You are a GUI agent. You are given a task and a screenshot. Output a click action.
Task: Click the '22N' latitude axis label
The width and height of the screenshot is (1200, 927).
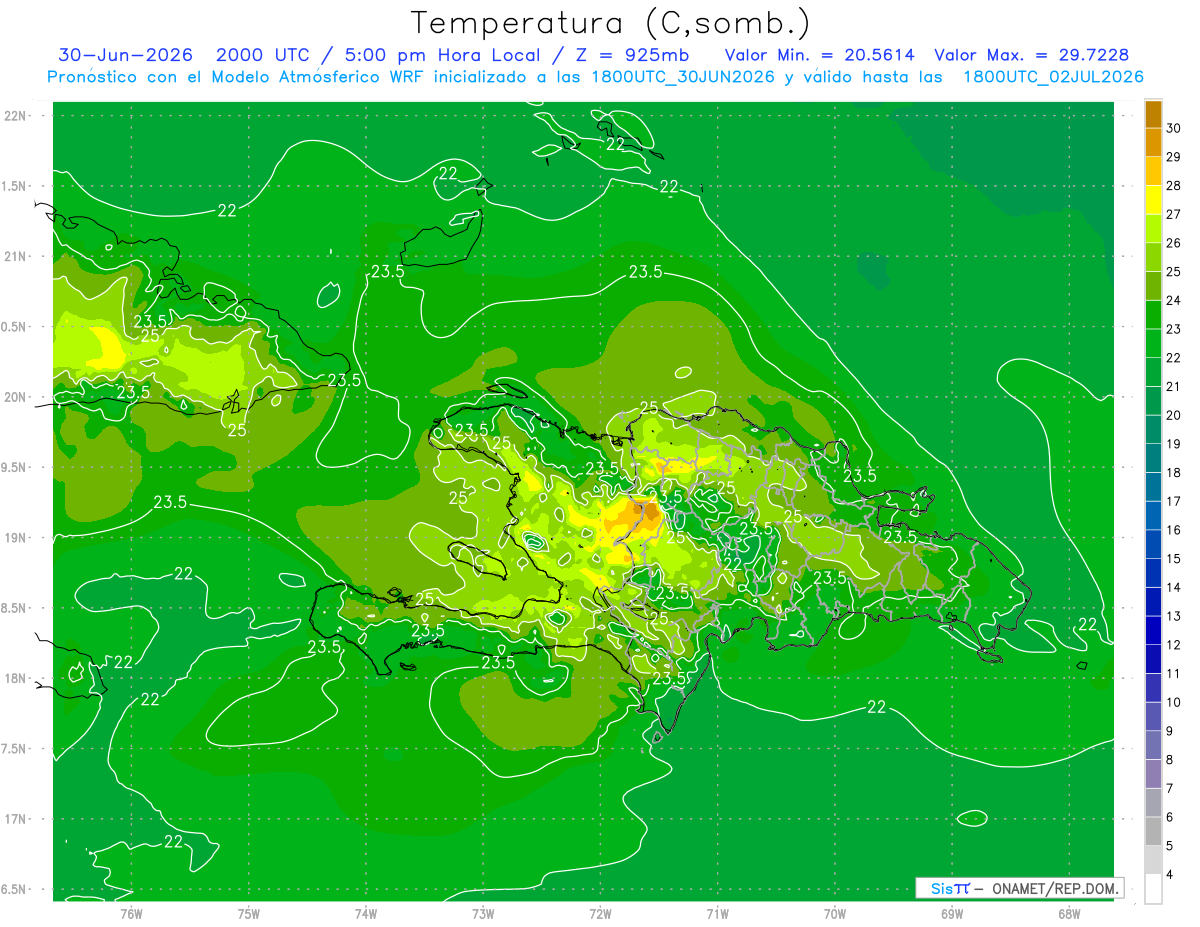17,116
